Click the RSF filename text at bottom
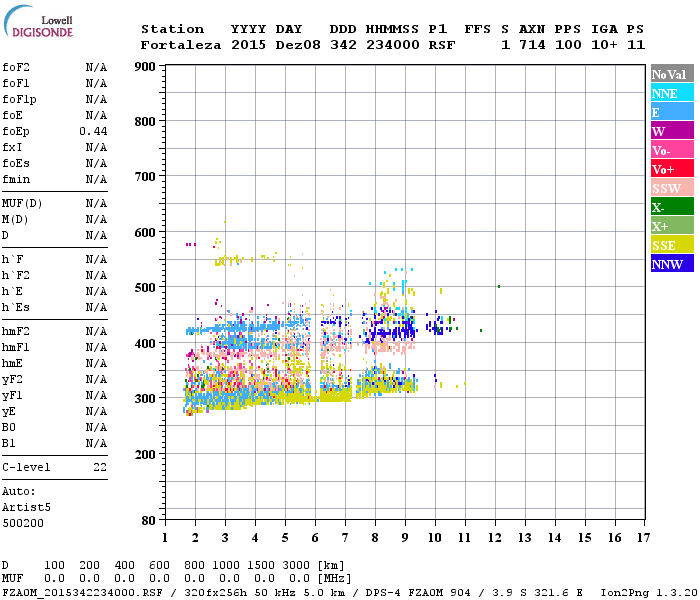 click(x=83, y=592)
